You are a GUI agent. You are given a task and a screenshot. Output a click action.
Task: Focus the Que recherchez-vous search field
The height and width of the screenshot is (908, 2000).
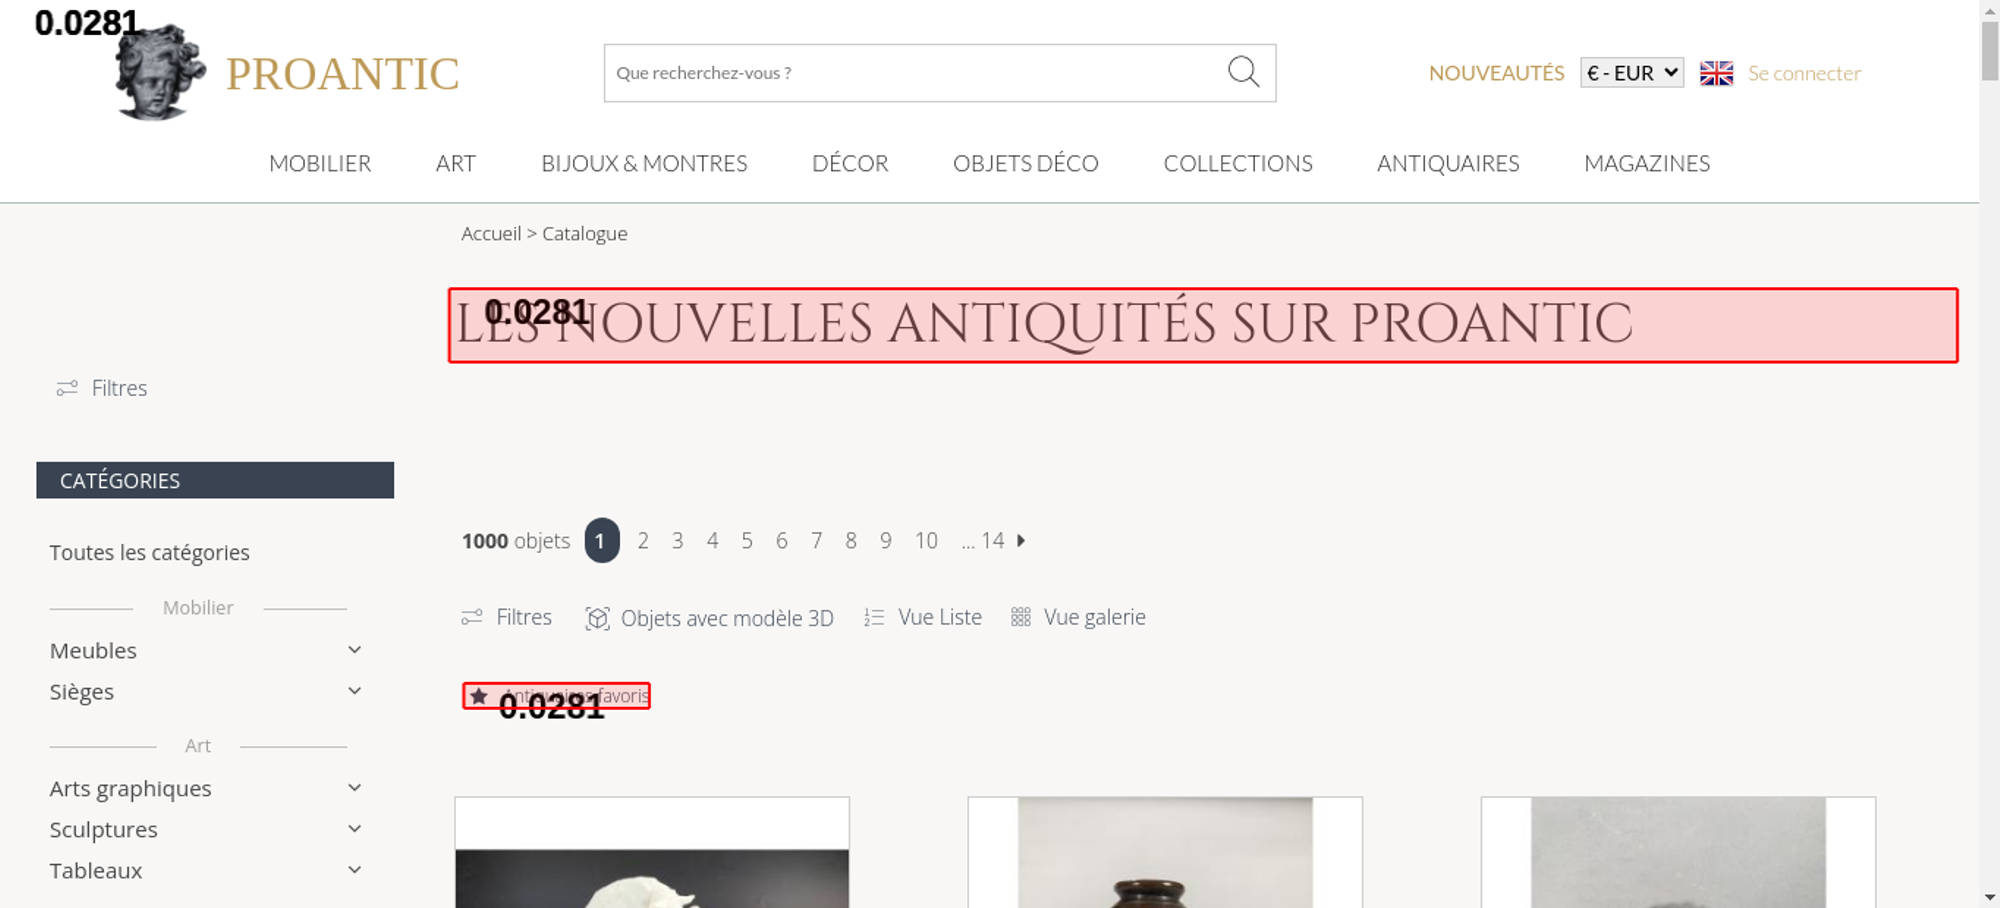[915, 73]
